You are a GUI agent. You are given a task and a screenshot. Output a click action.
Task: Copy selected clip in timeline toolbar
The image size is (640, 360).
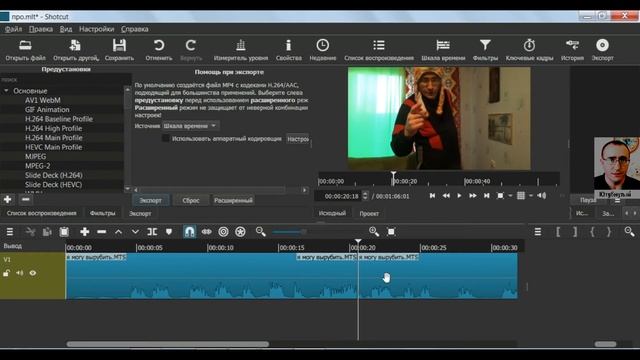(47, 232)
